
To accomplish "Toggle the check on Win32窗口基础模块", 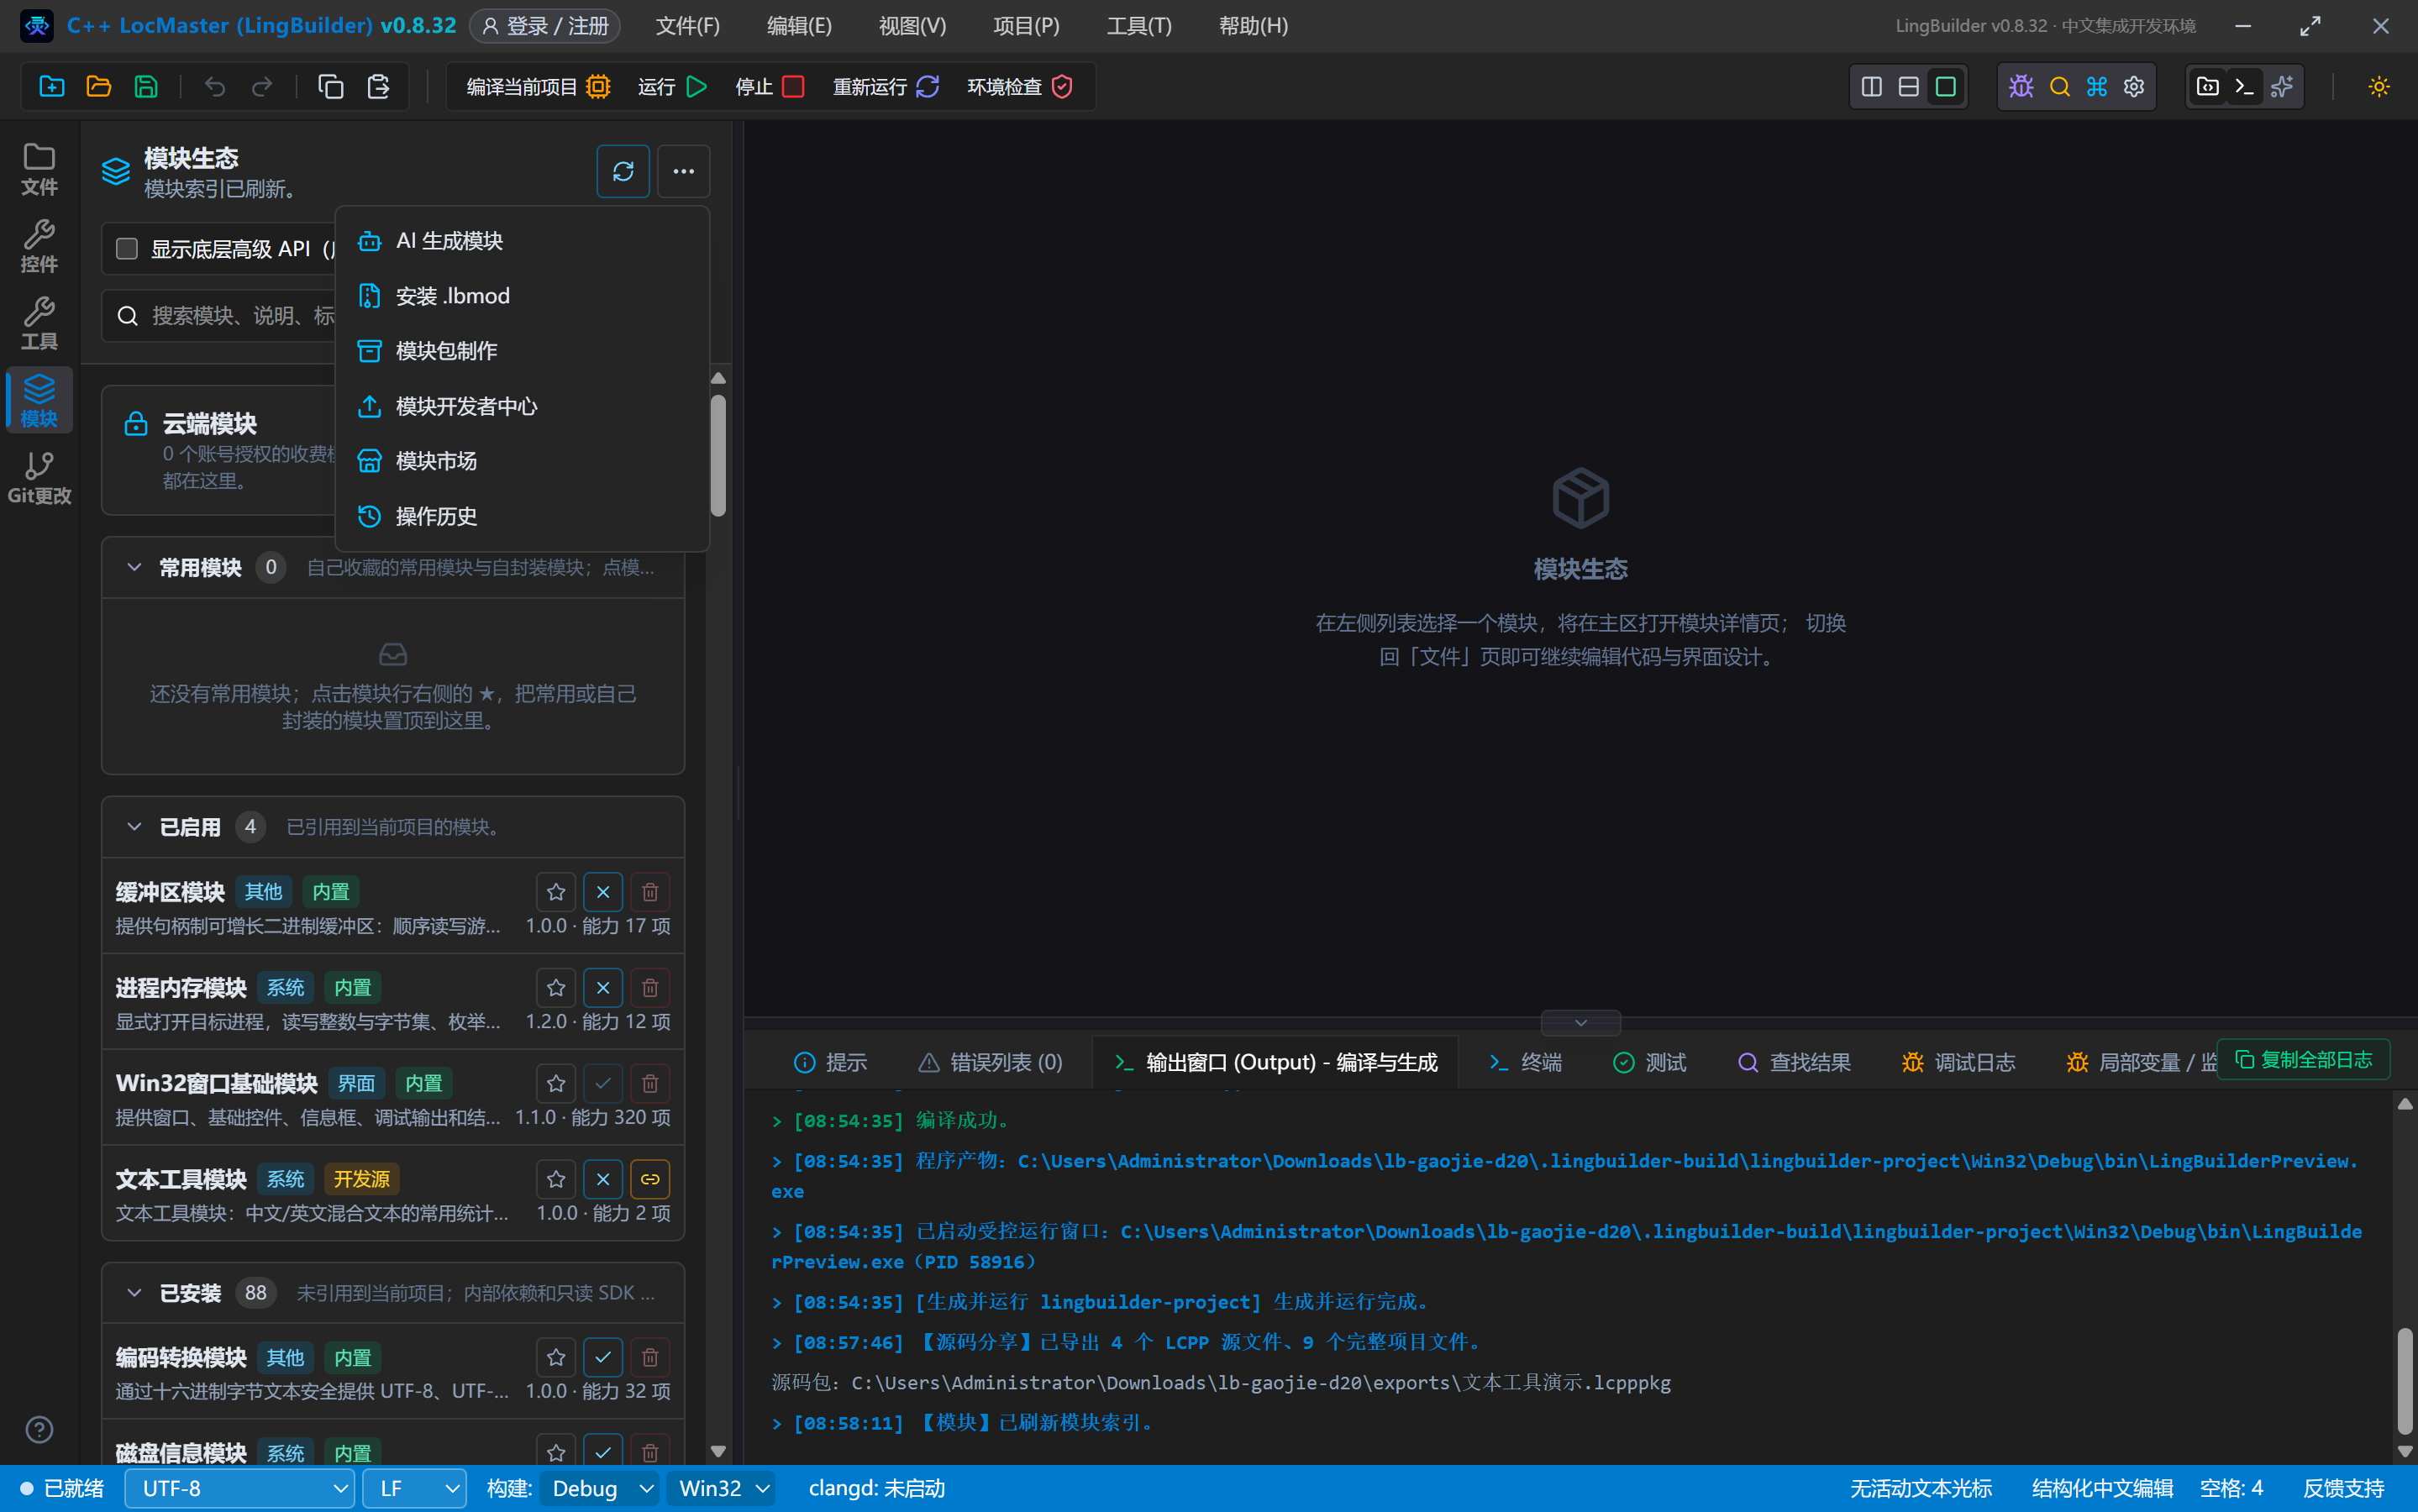I will pos(603,1084).
